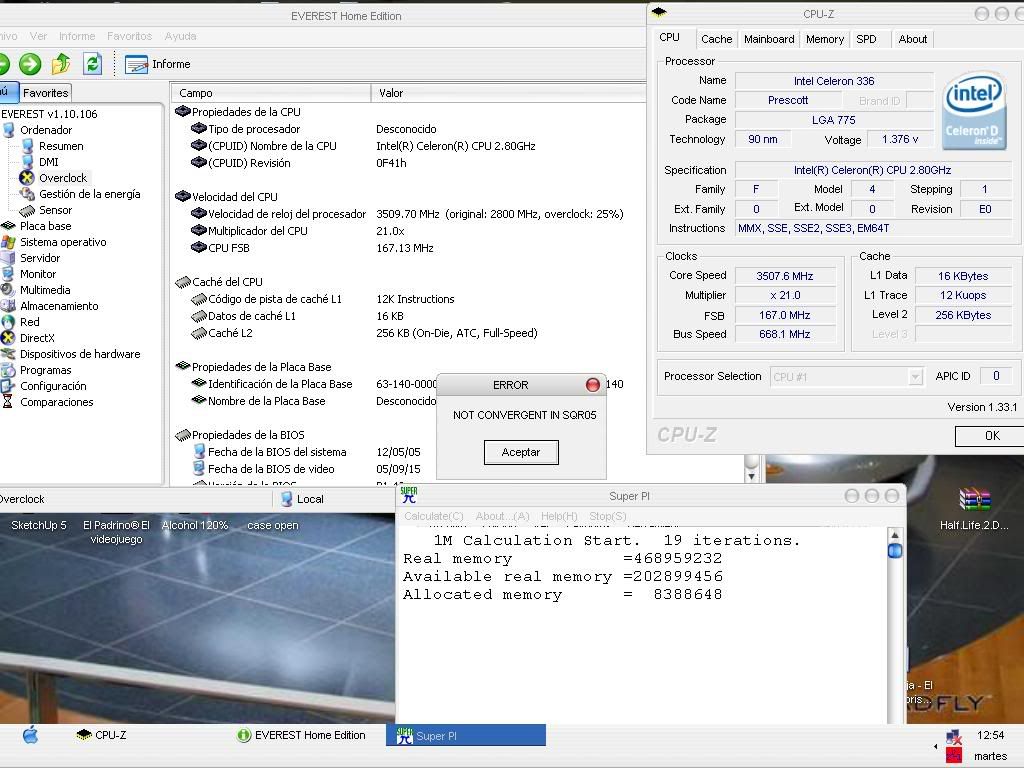Switch to the SPD tab in CPU-Z
This screenshot has width=1024, height=768.
coord(866,39)
